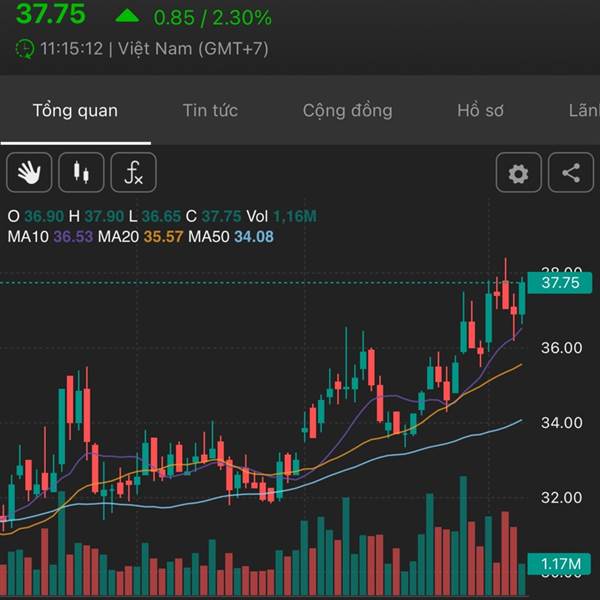This screenshot has height=600, width=600.
Task: Tap the close price 37.75 legend value
Action: point(222,216)
